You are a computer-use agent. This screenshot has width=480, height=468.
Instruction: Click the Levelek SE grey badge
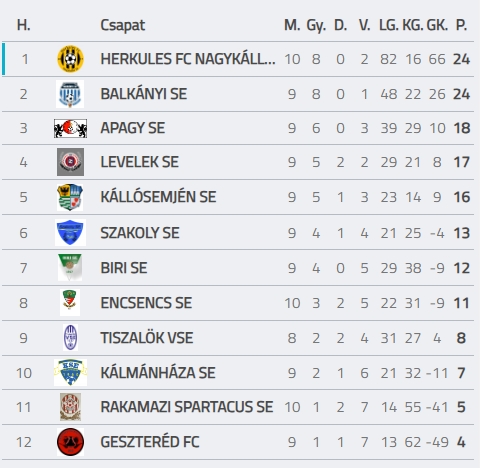(70, 162)
